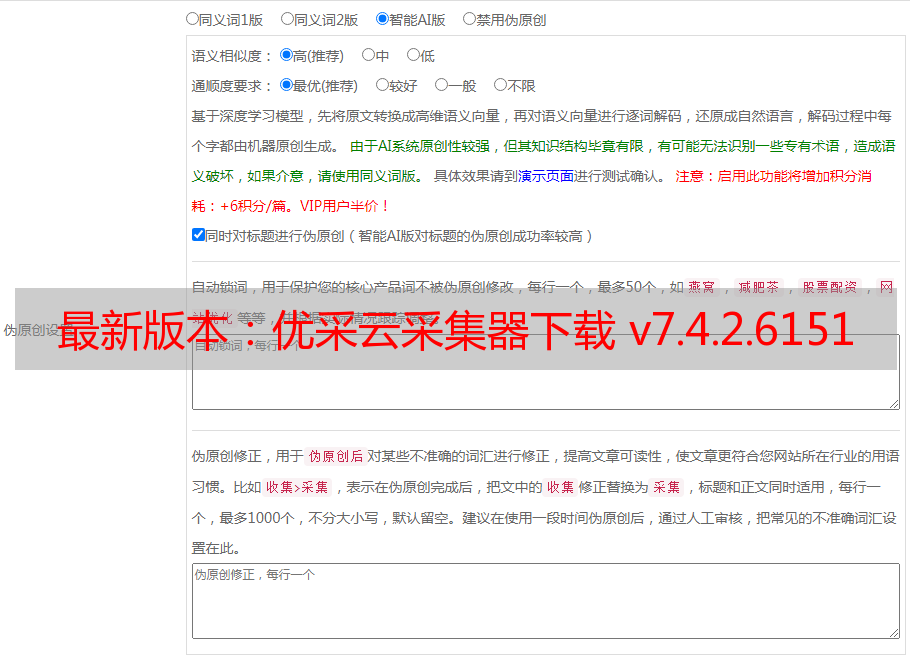Toggle 同时对标题进行伪原创 checkbox

click(198, 235)
